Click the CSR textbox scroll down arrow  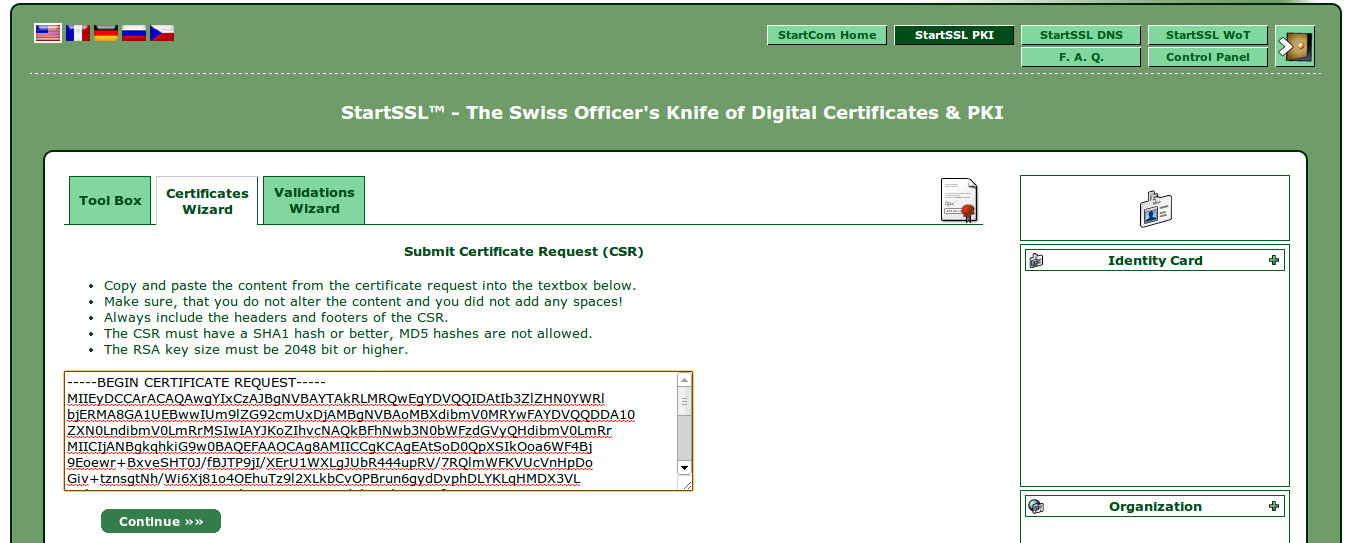(684, 467)
